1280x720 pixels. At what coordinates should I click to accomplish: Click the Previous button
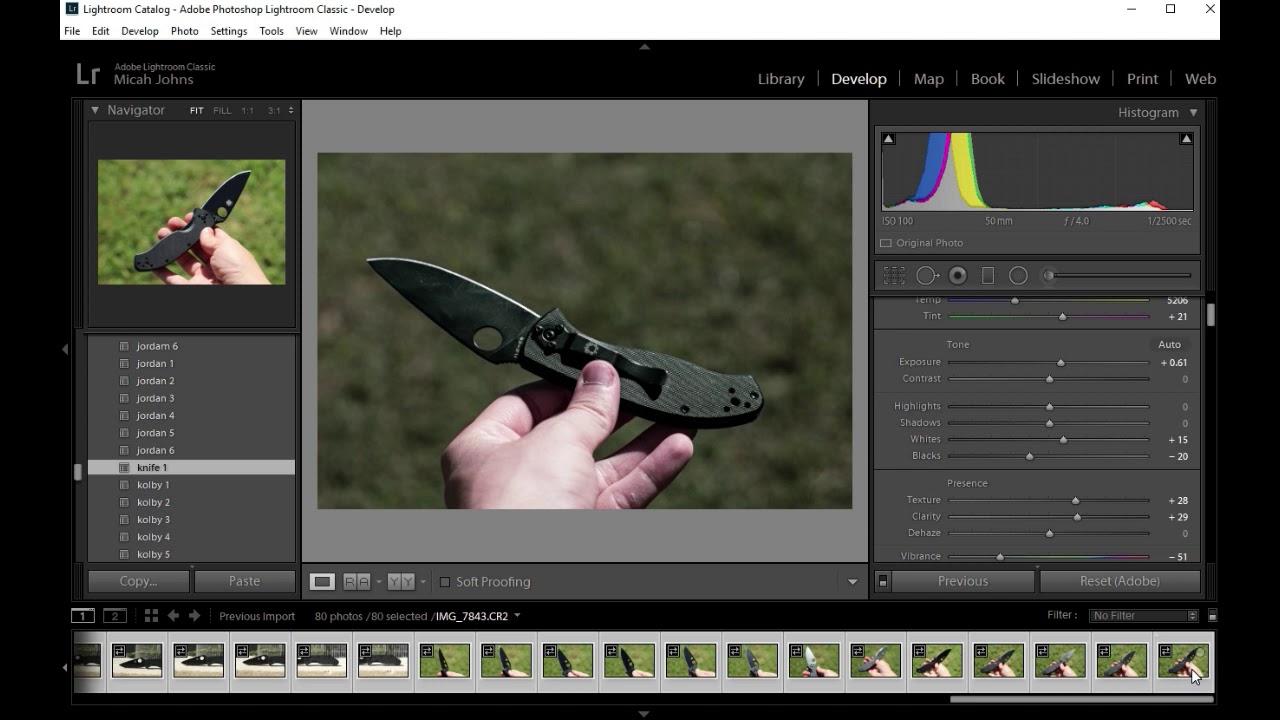963,581
